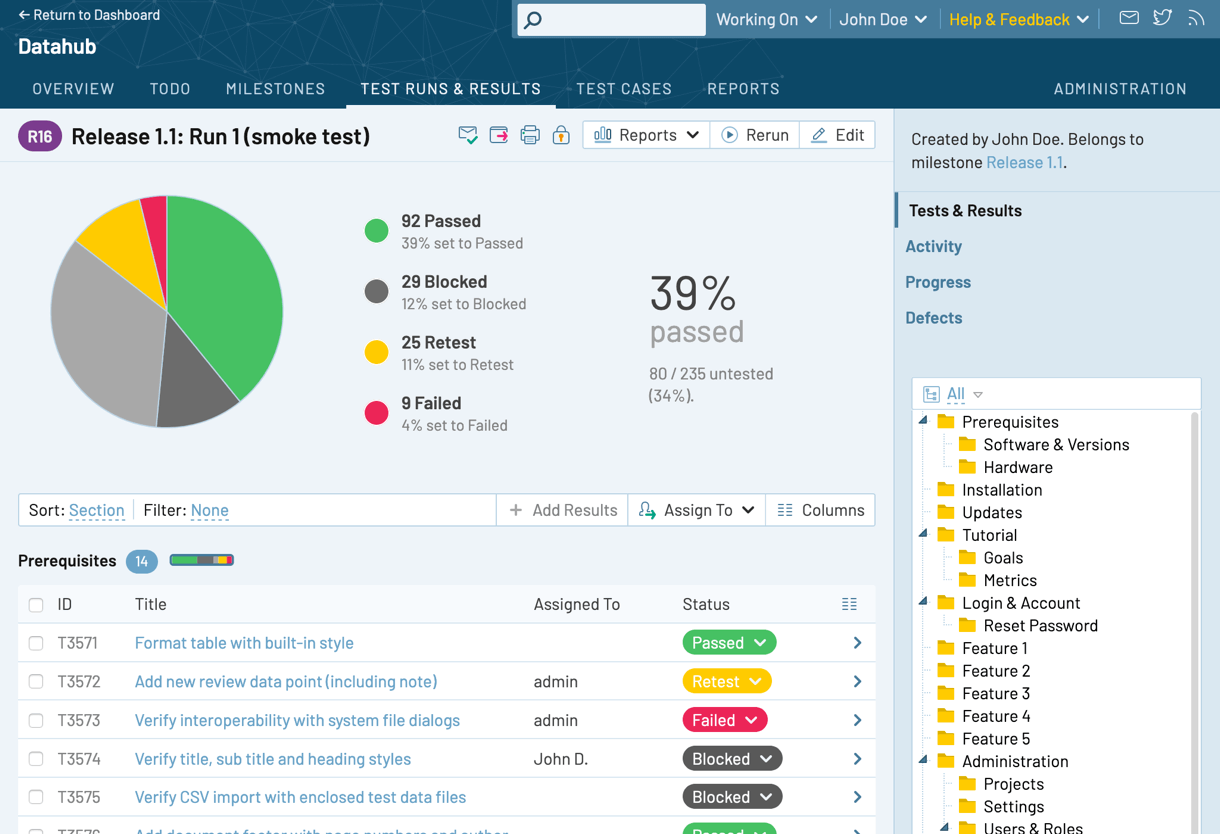1220x834 pixels.
Task: Select checkbox for test T3573
Action: pyautogui.click(x=36, y=720)
